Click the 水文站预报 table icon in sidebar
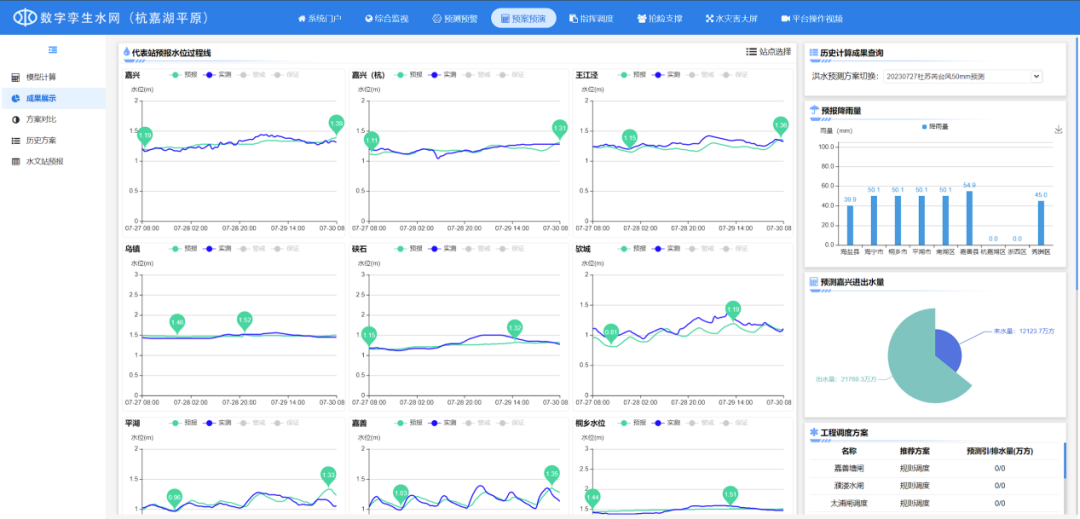The height and width of the screenshot is (519, 1080). tap(15, 161)
